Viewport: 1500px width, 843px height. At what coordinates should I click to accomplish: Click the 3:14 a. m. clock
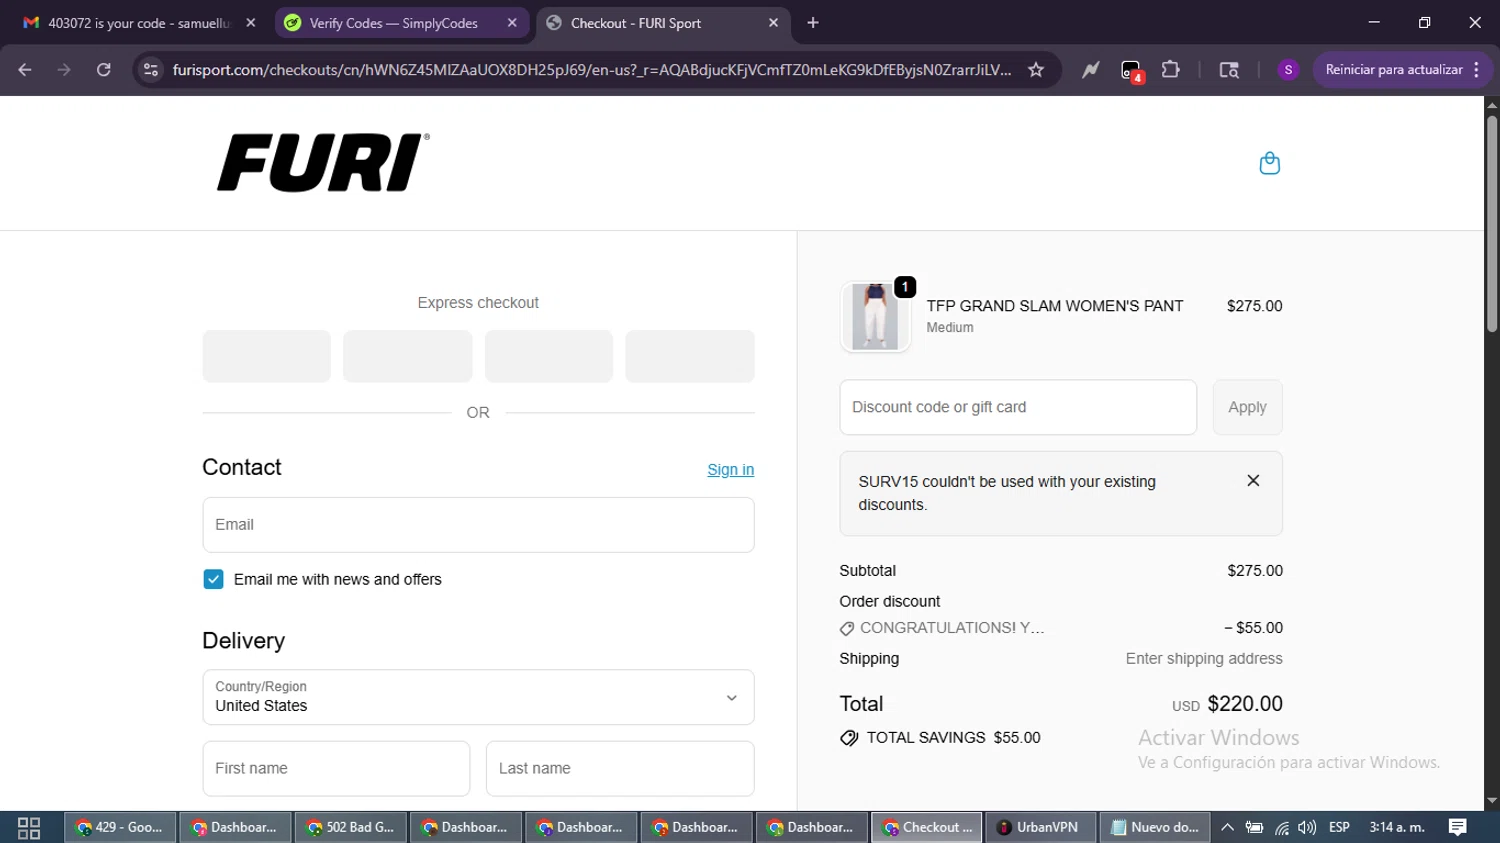point(1397,828)
